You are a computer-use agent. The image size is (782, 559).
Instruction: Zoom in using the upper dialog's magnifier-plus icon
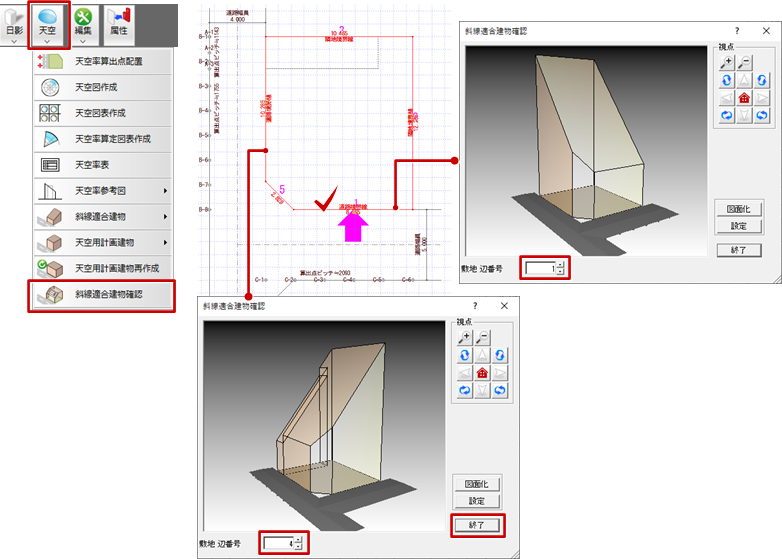pos(726,62)
